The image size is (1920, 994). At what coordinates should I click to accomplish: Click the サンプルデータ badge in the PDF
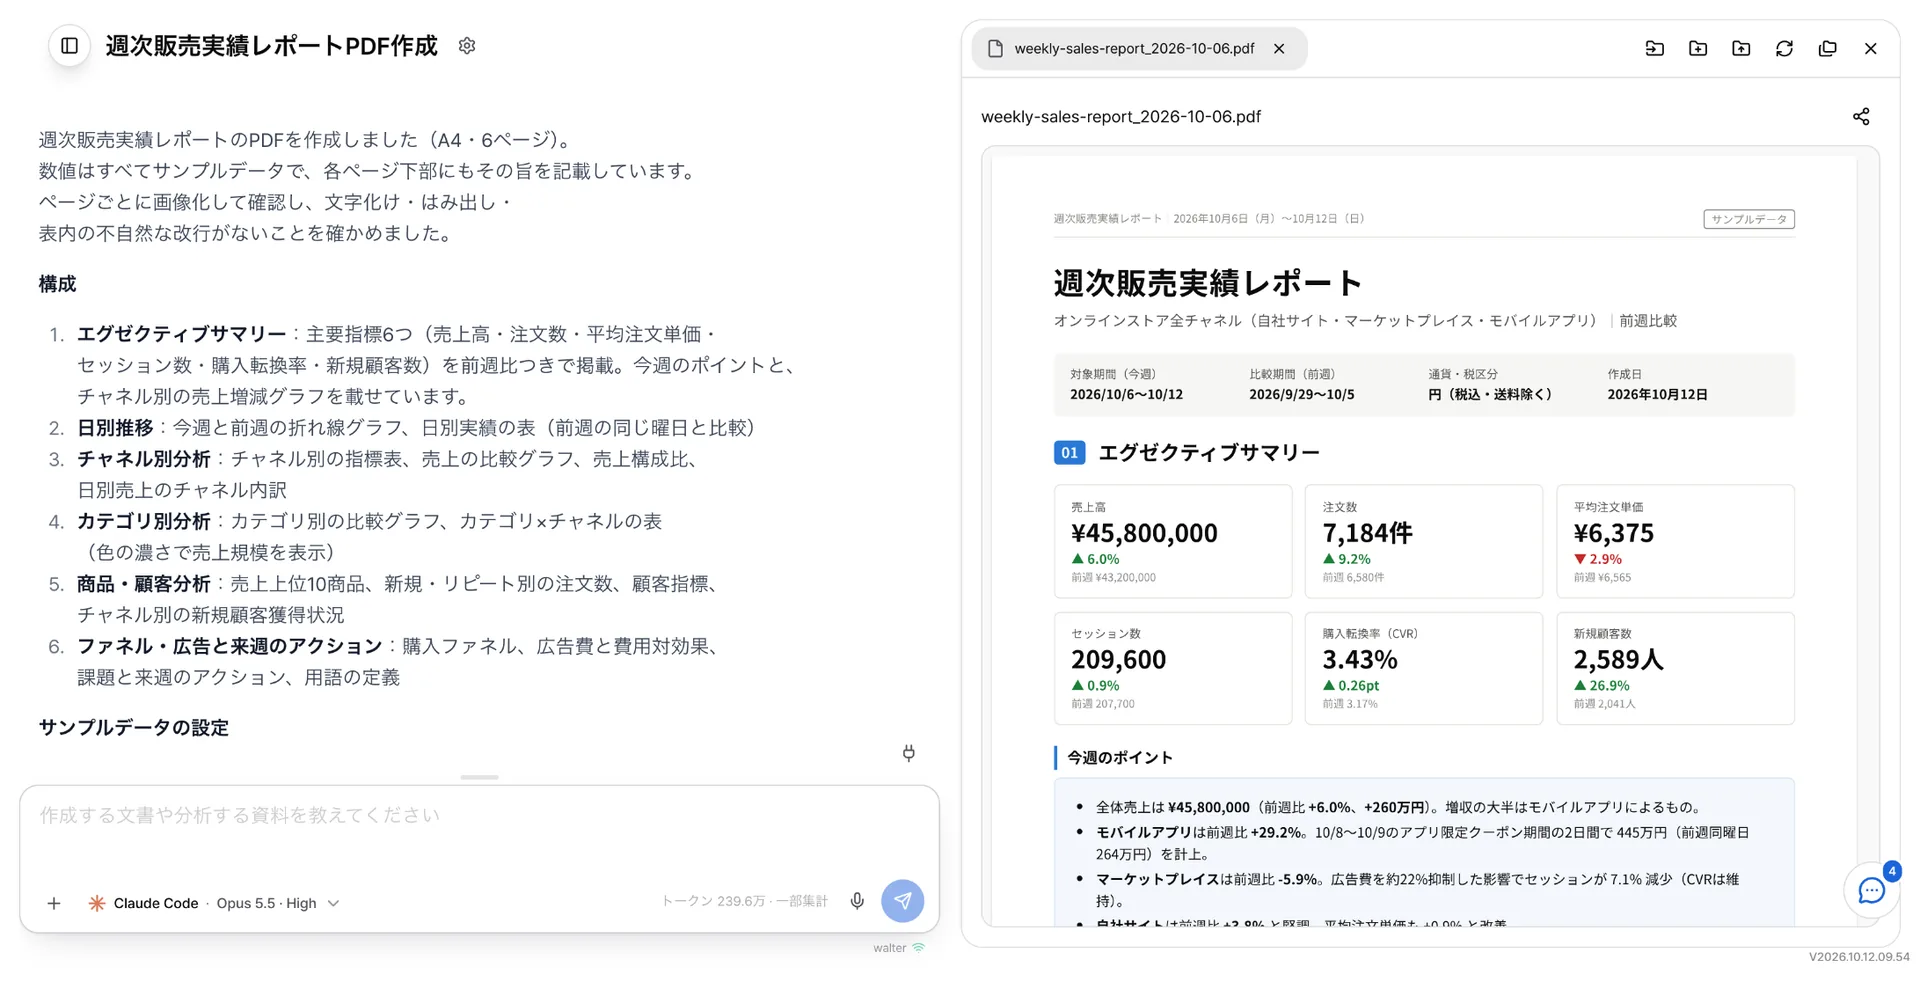(1749, 219)
